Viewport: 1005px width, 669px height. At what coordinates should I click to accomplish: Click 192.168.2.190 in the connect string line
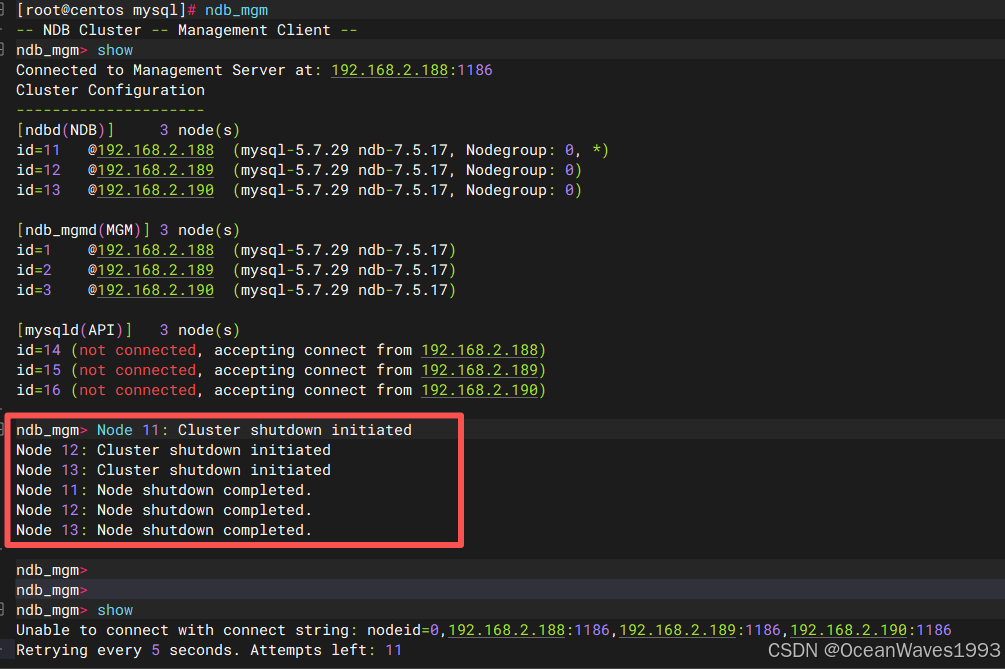(849, 630)
